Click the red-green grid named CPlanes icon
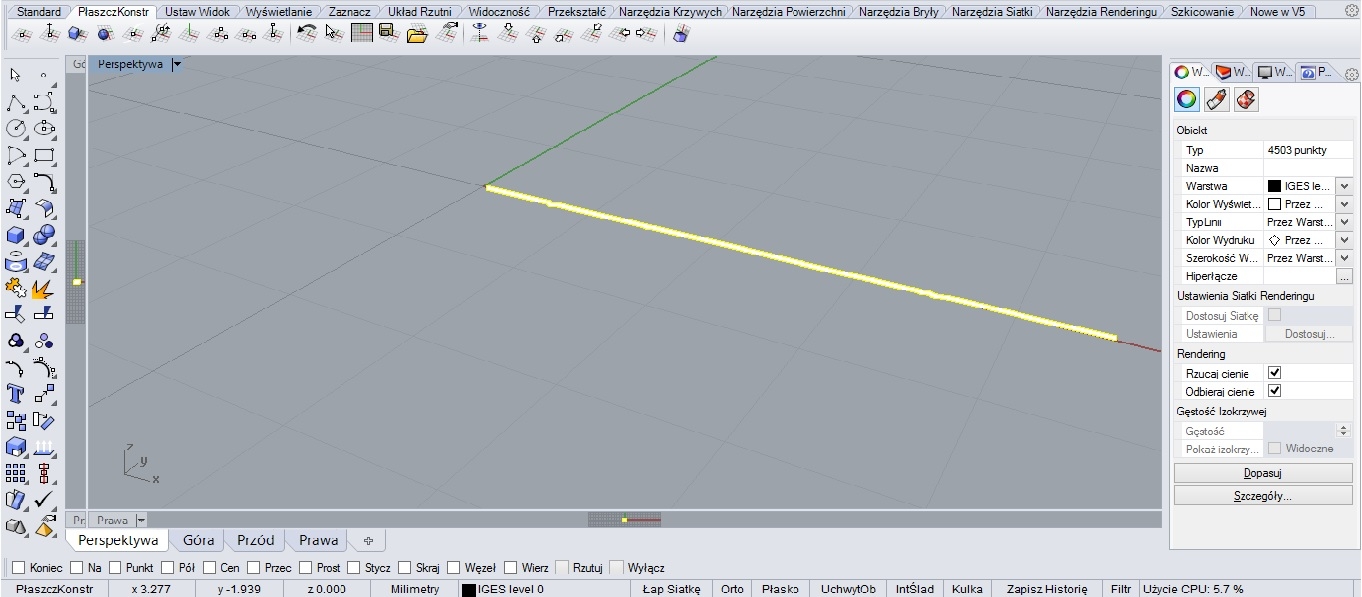 click(362, 33)
